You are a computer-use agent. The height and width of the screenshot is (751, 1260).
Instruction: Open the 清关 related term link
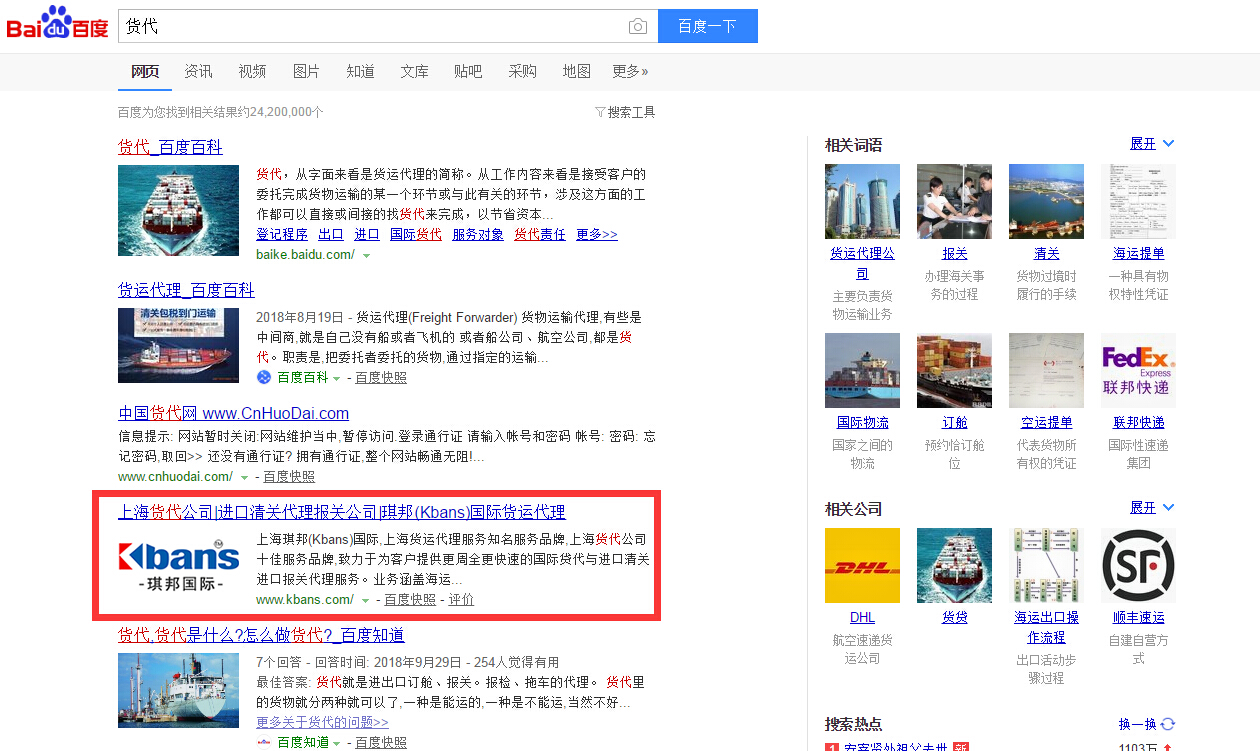(x=1047, y=253)
